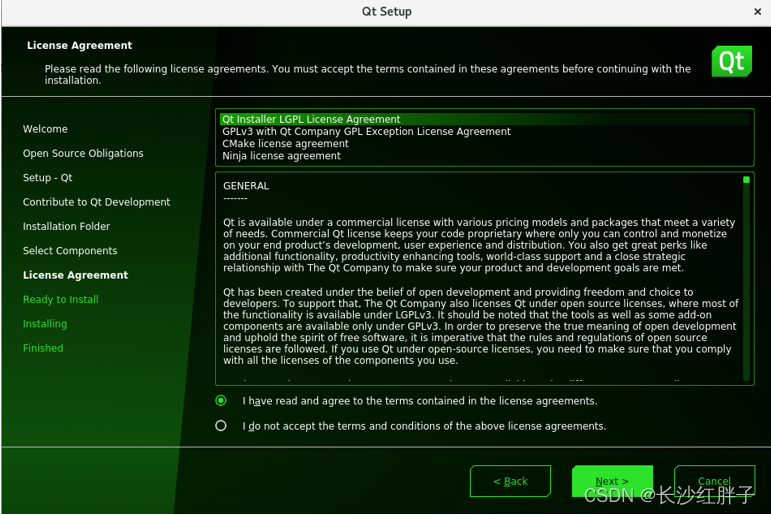Select GPLv3 with Qt Company GPL Exception
This screenshot has height=515, width=771.
coord(484,131)
